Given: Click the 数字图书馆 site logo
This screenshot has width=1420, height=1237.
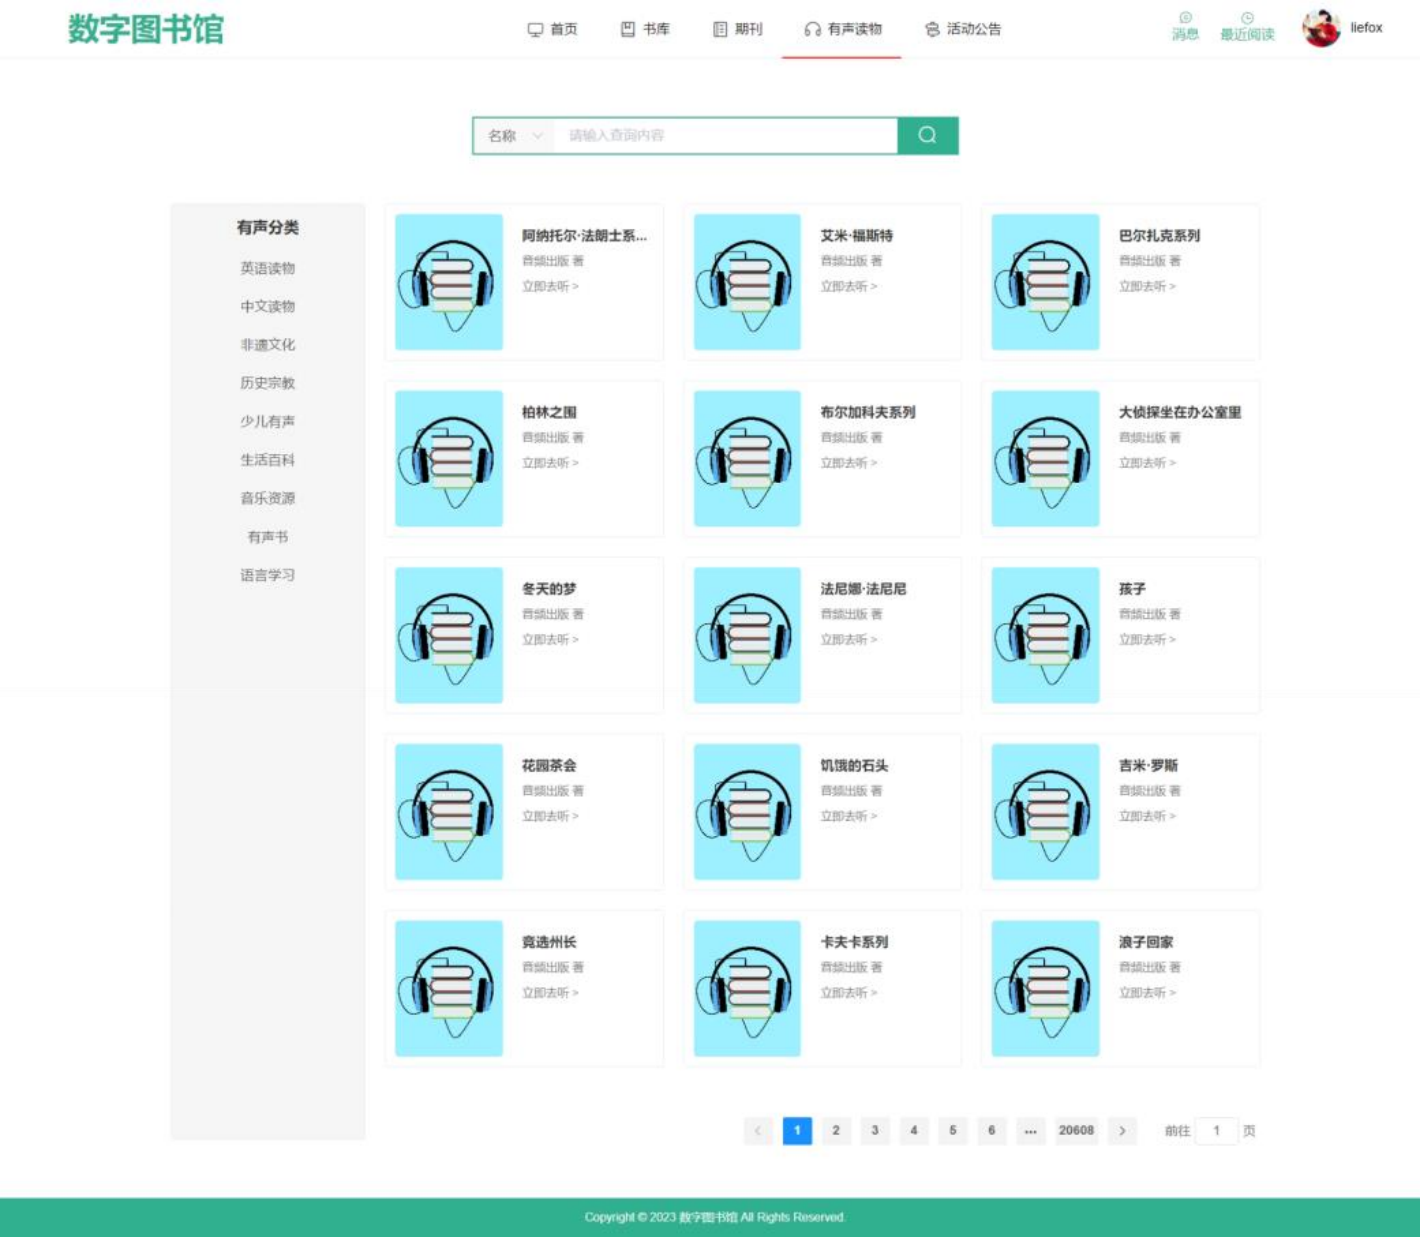Looking at the screenshot, I should pyautogui.click(x=146, y=29).
